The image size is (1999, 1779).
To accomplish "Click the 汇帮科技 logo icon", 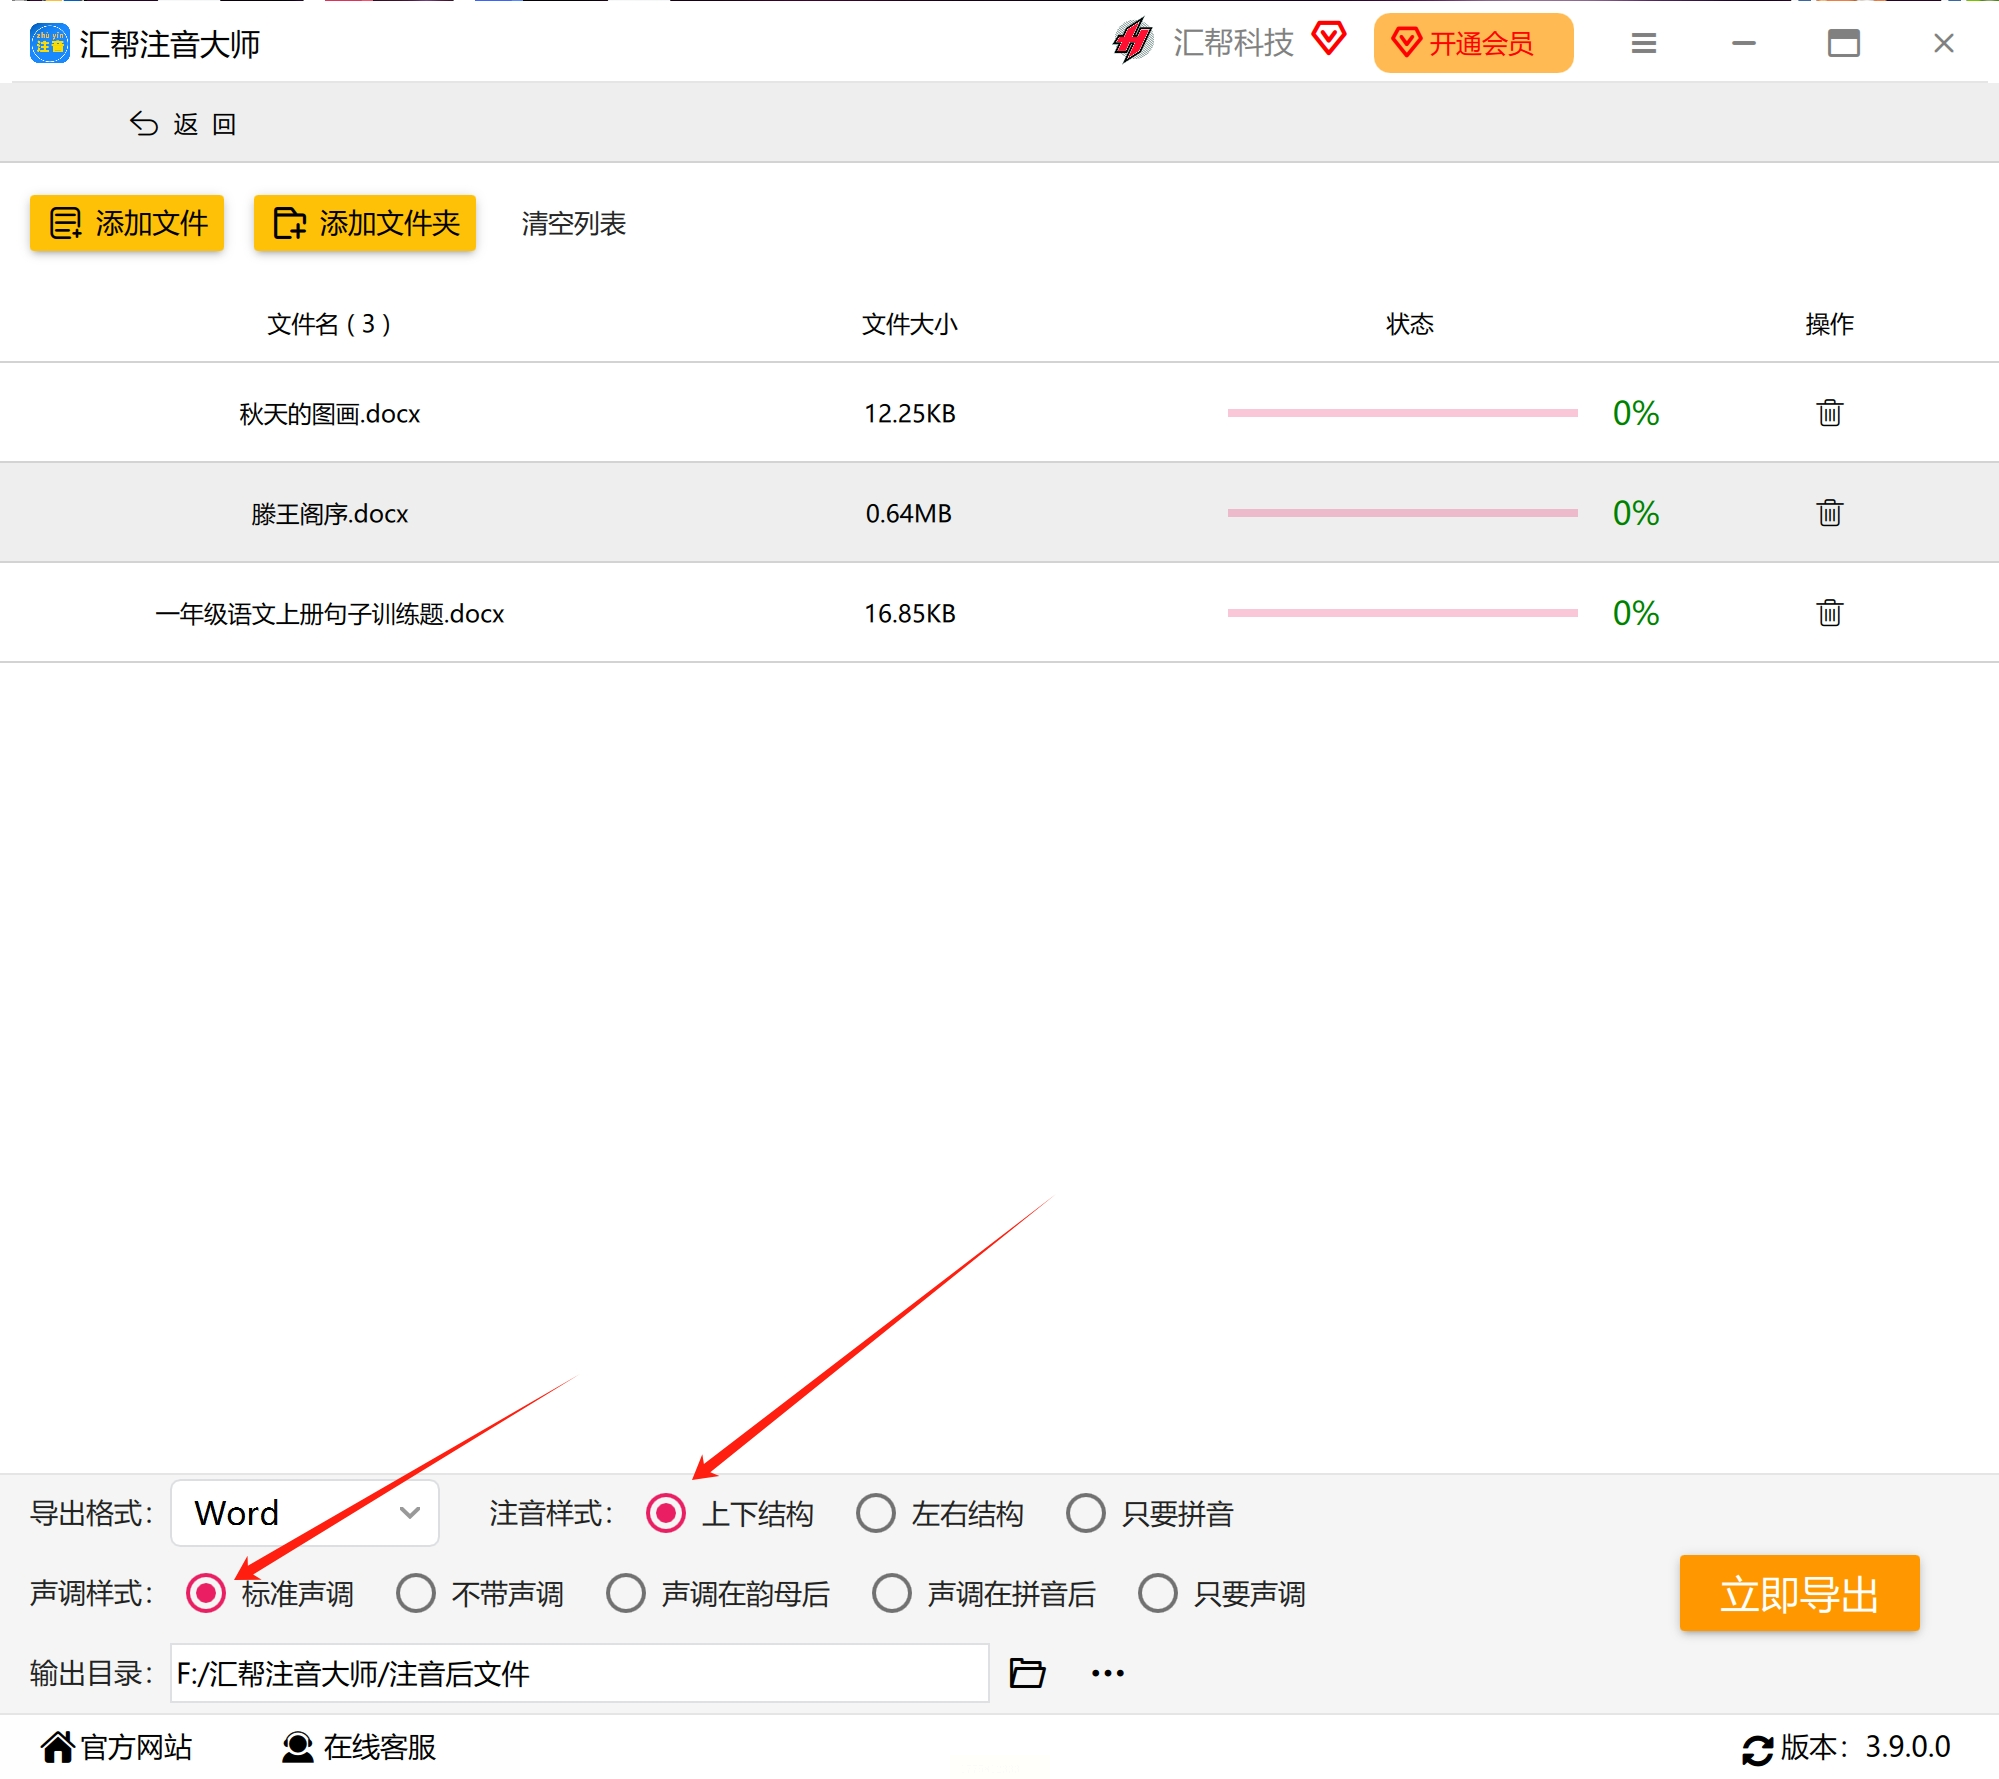I will (x=1133, y=41).
